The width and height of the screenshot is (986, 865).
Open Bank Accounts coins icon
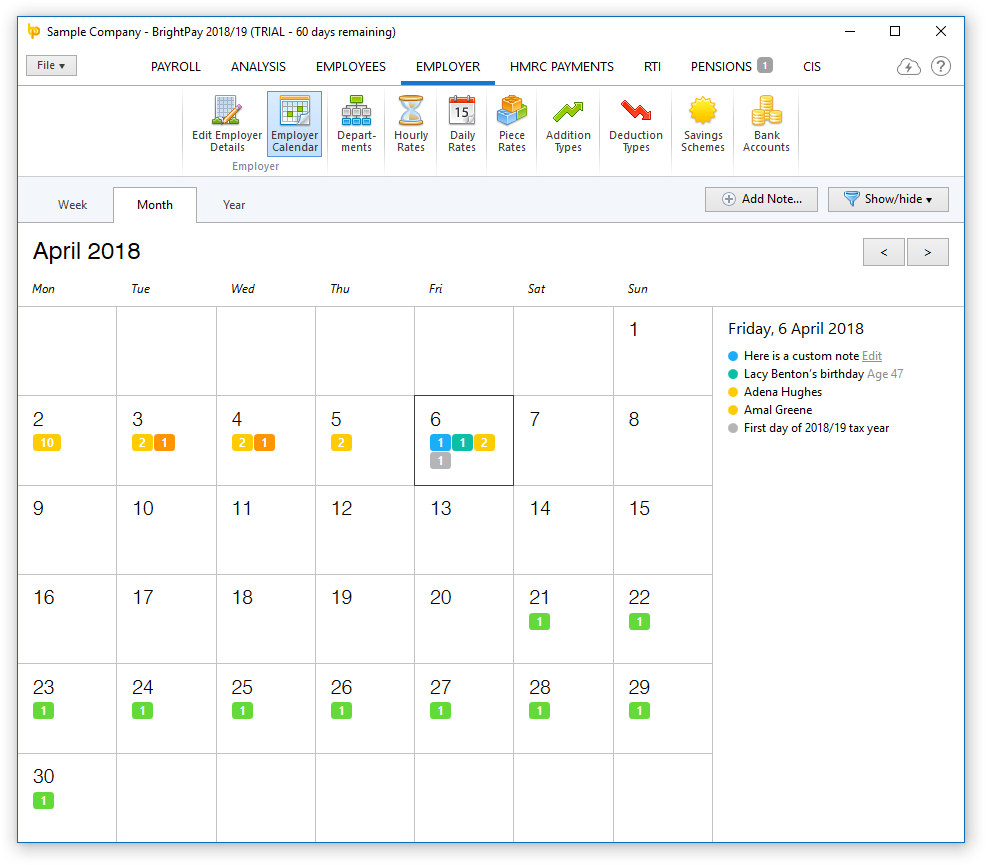tap(766, 124)
